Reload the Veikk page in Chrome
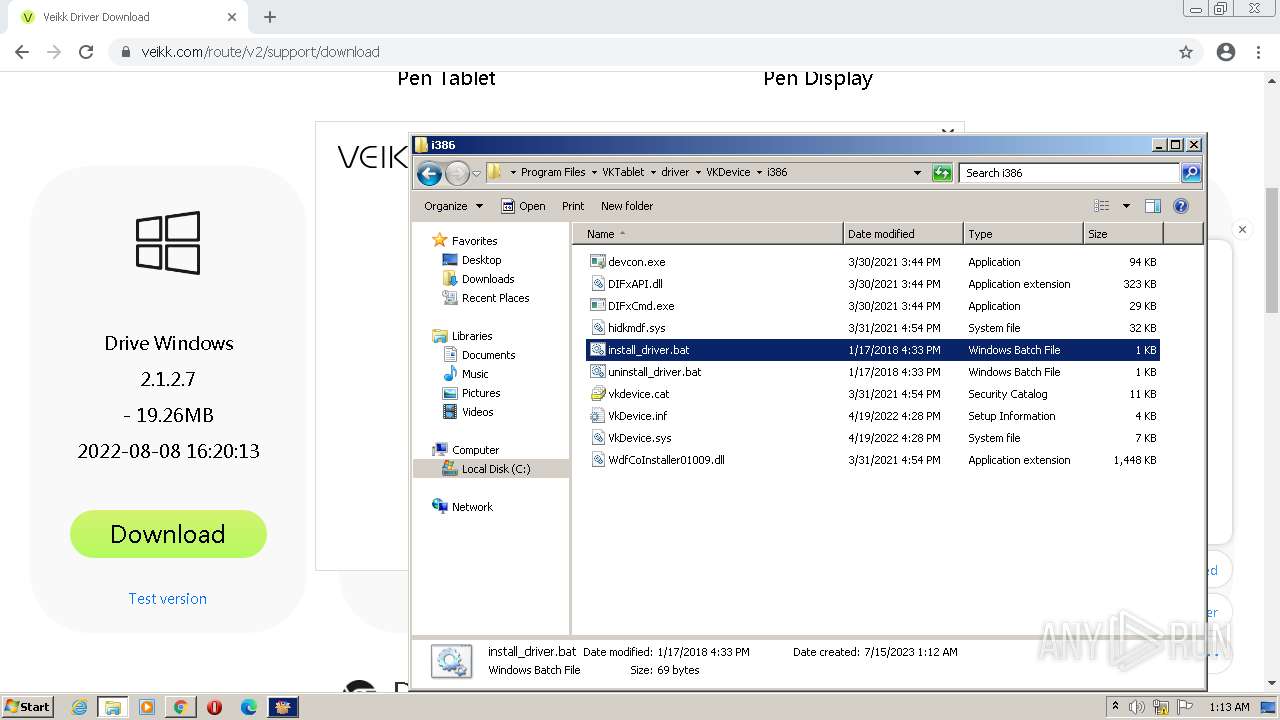The width and height of the screenshot is (1280, 720). tap(86, 52)
